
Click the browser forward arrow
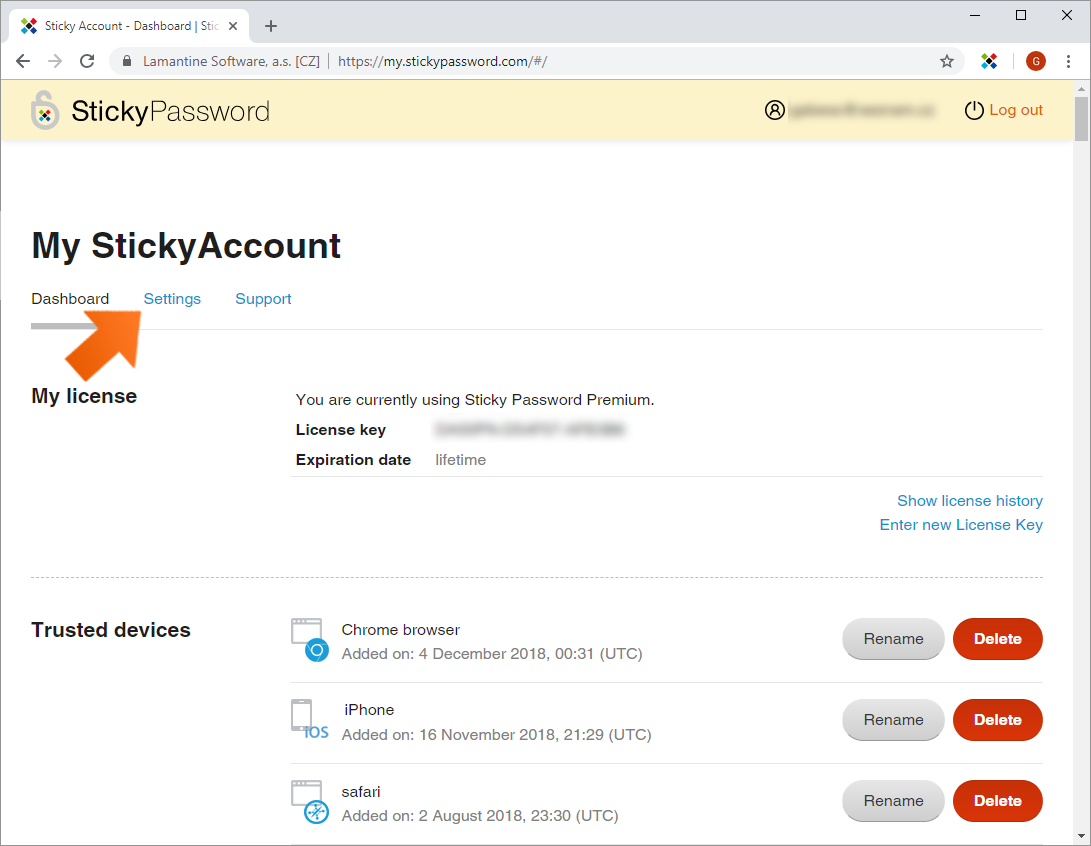(55, 61)
